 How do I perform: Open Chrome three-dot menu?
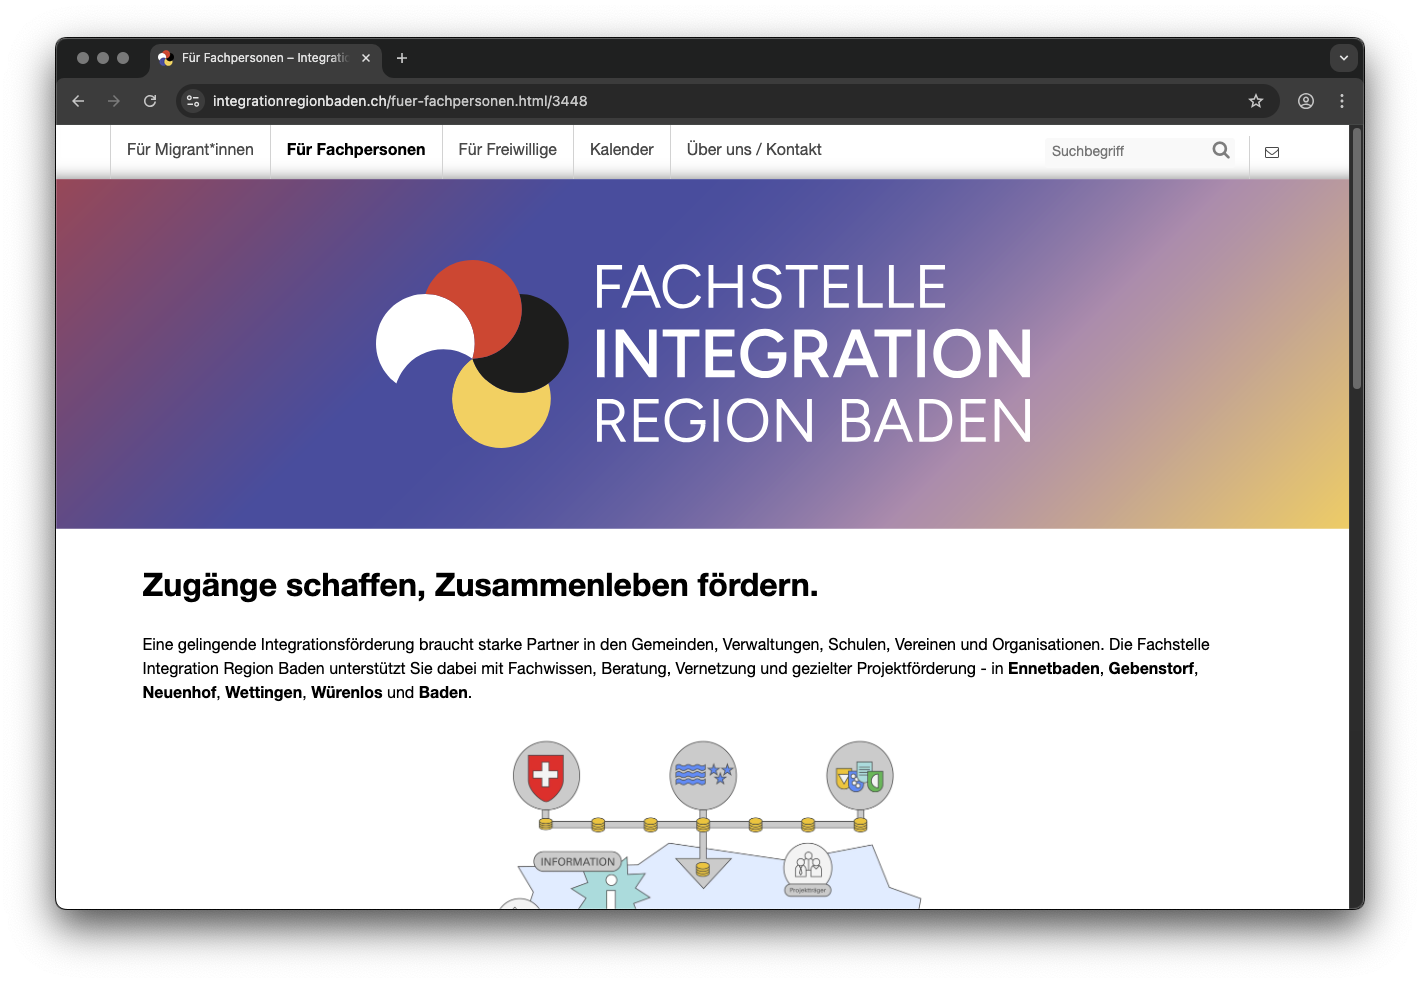coord(1342,101)
